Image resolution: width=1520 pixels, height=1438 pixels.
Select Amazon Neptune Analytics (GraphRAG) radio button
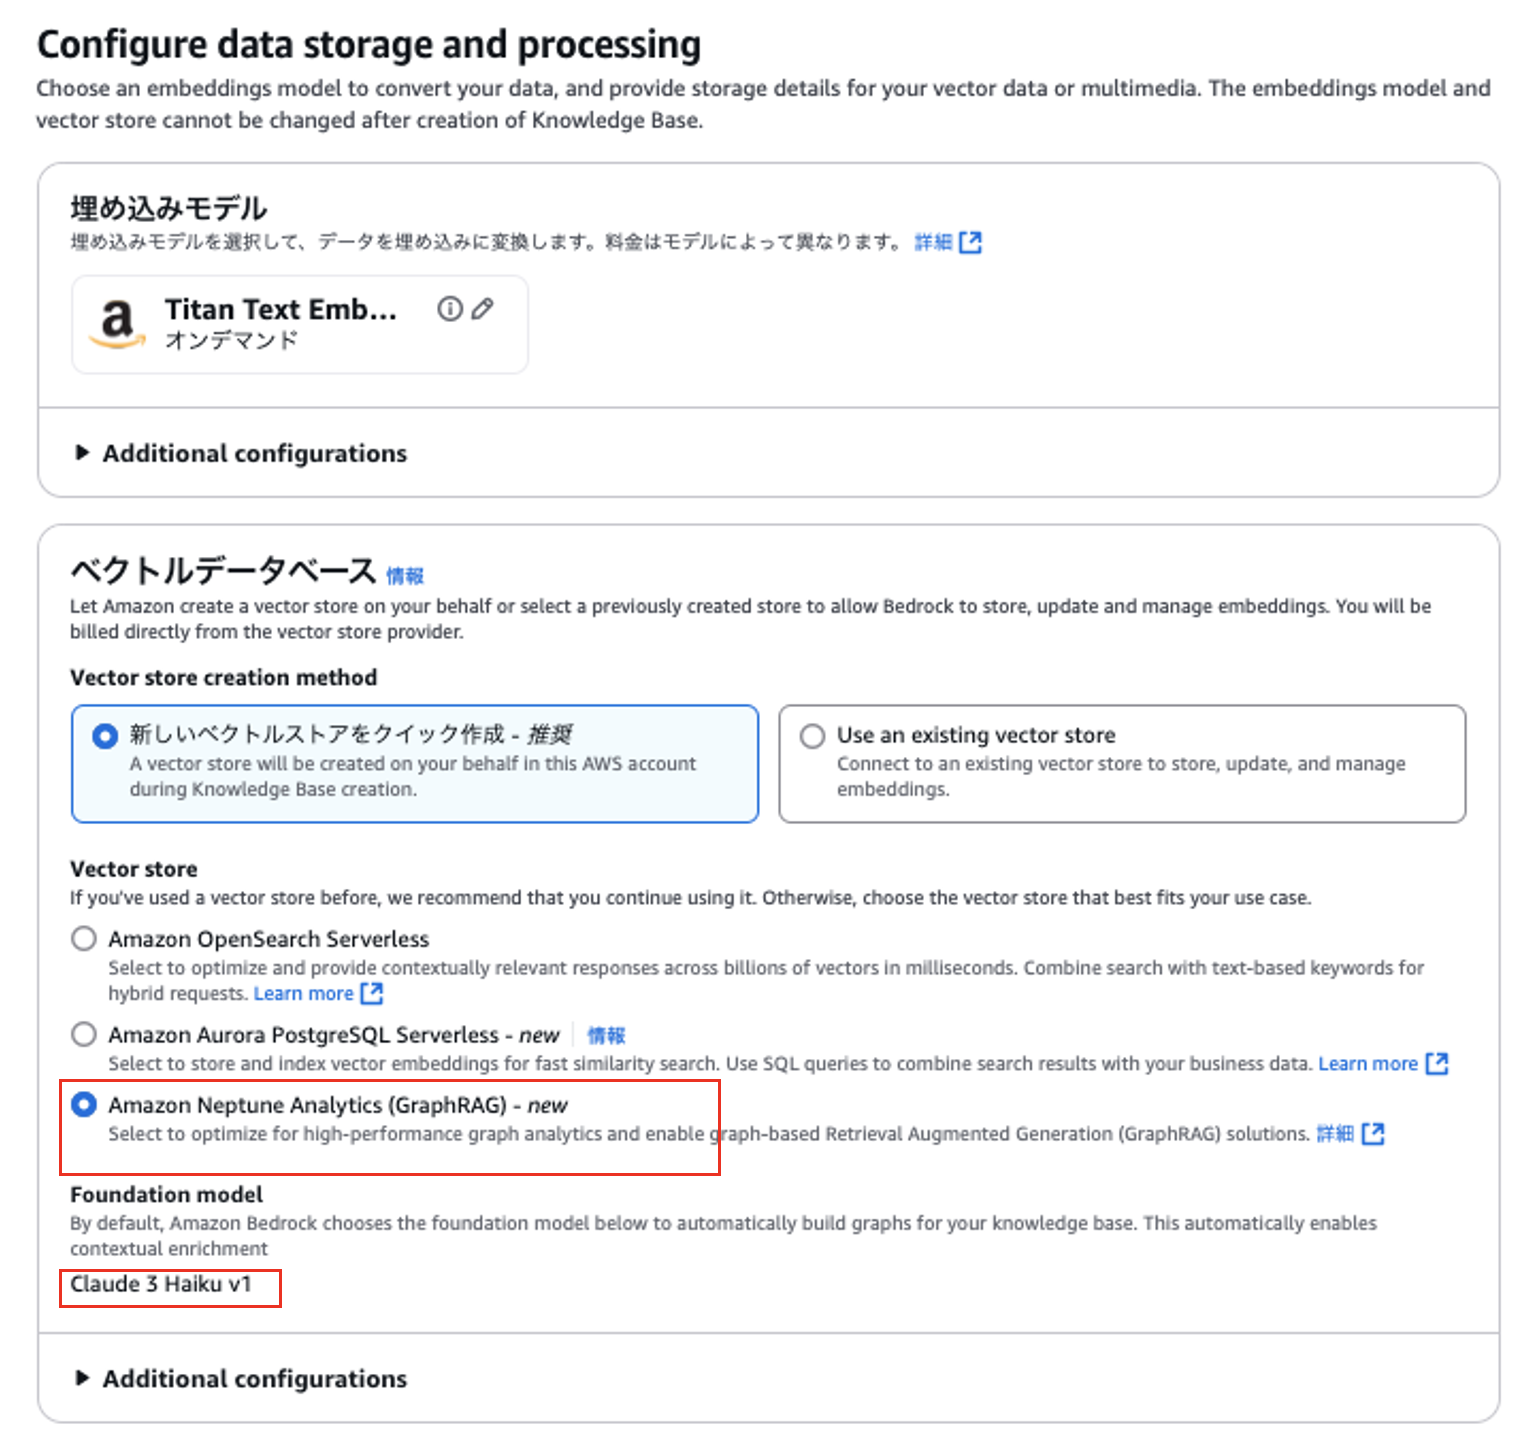[85, 1105]
